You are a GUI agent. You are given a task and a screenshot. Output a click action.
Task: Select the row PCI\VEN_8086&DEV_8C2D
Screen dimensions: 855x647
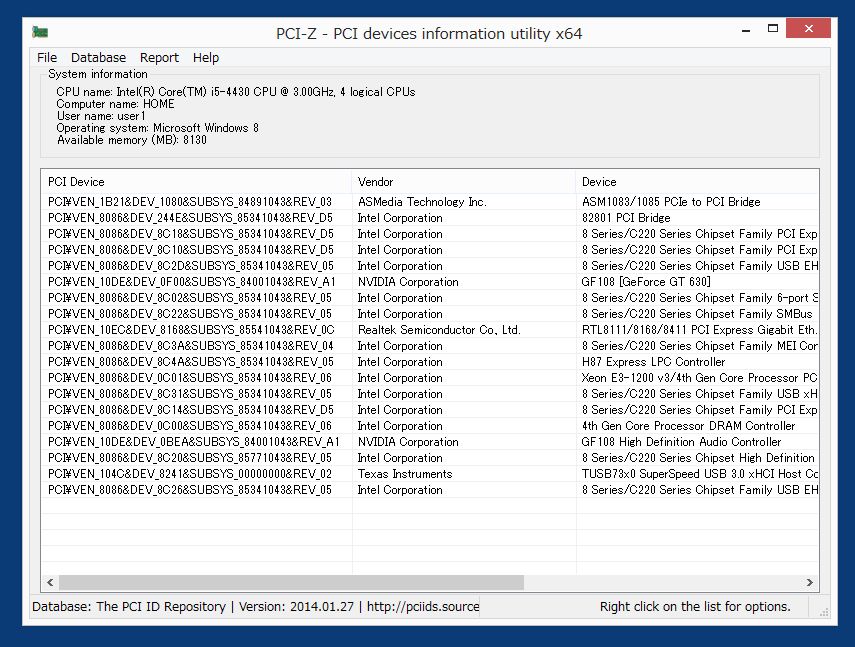pyautogui.click(x=430, y=266)
